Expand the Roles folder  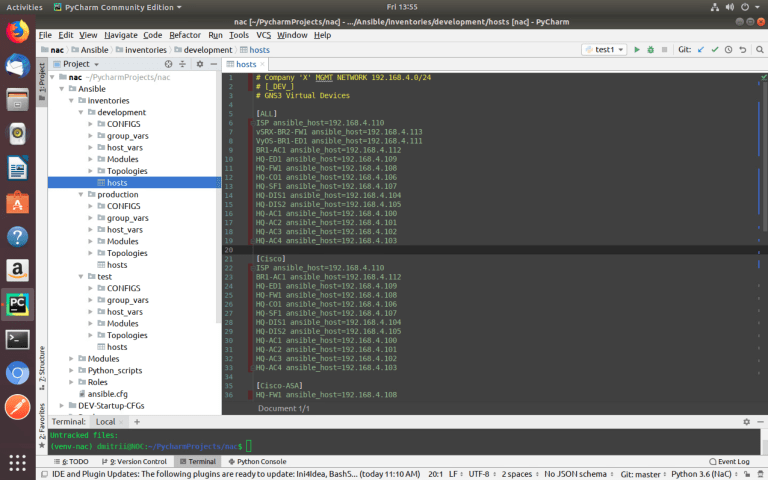(x=72, y=382)
